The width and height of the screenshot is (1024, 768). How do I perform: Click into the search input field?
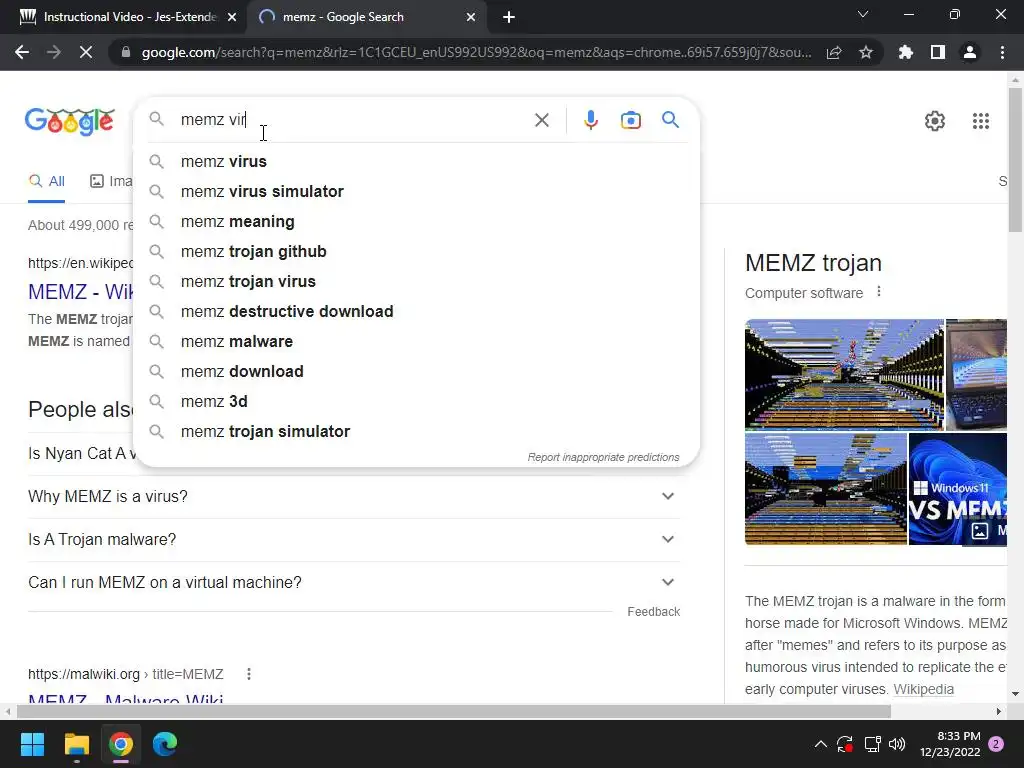(353, 120)
